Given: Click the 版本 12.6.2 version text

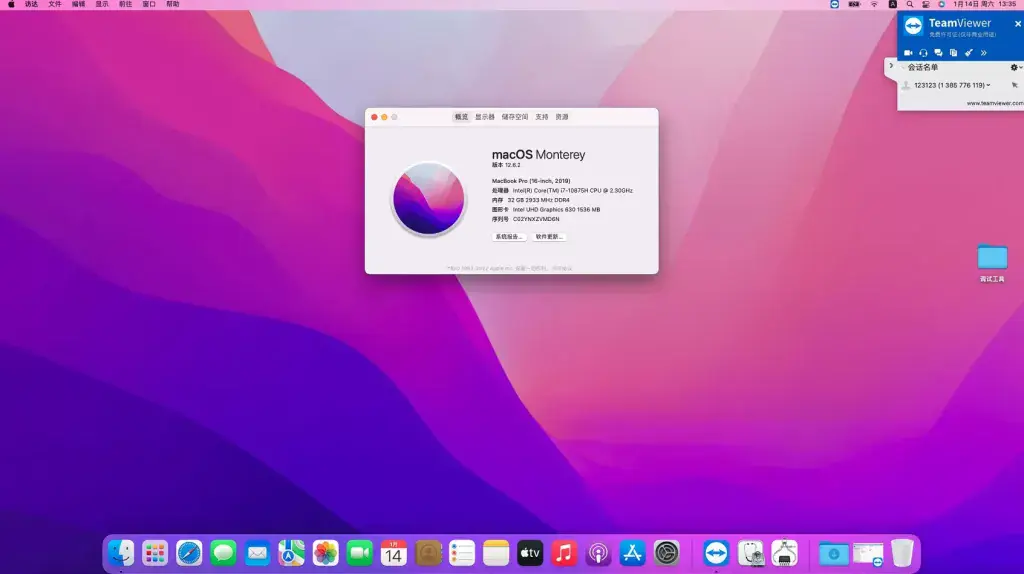Looking at the screenshot, I should pos(506,165).
